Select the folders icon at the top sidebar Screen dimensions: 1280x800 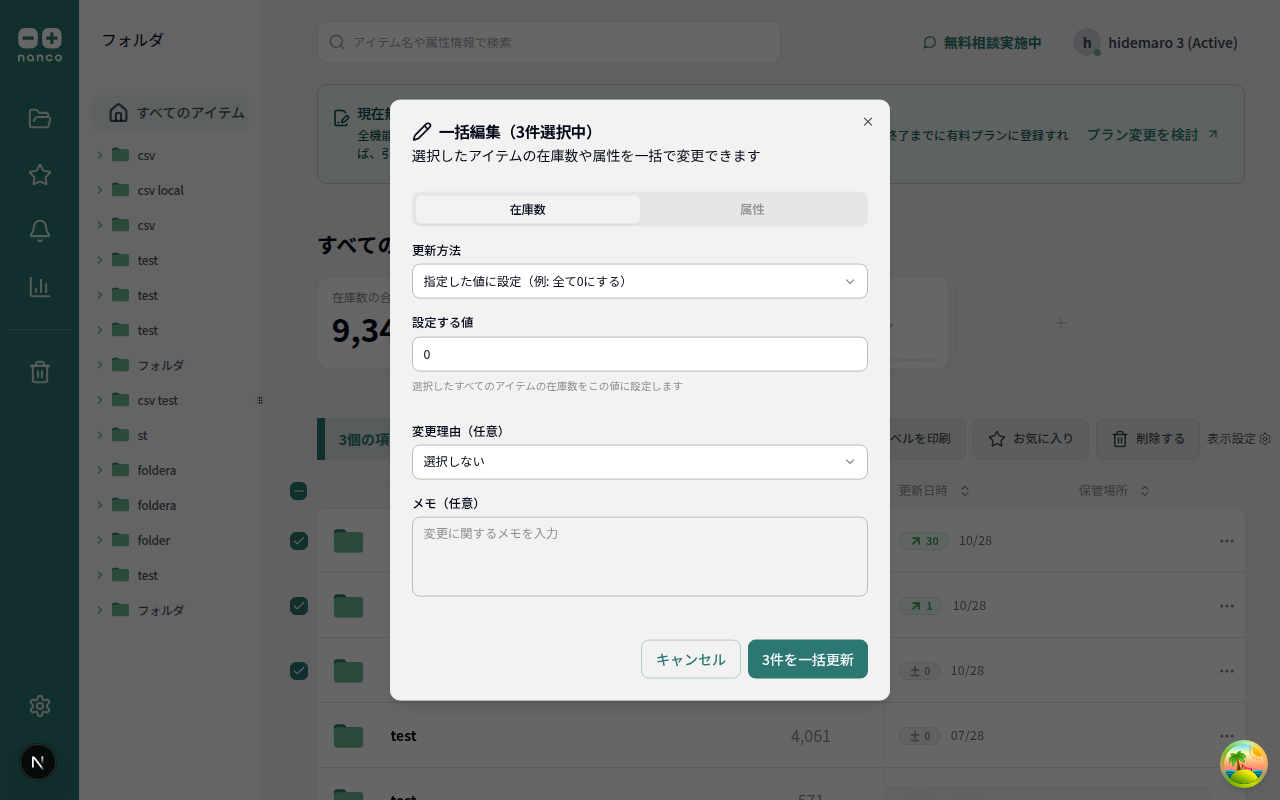[39, 118]
